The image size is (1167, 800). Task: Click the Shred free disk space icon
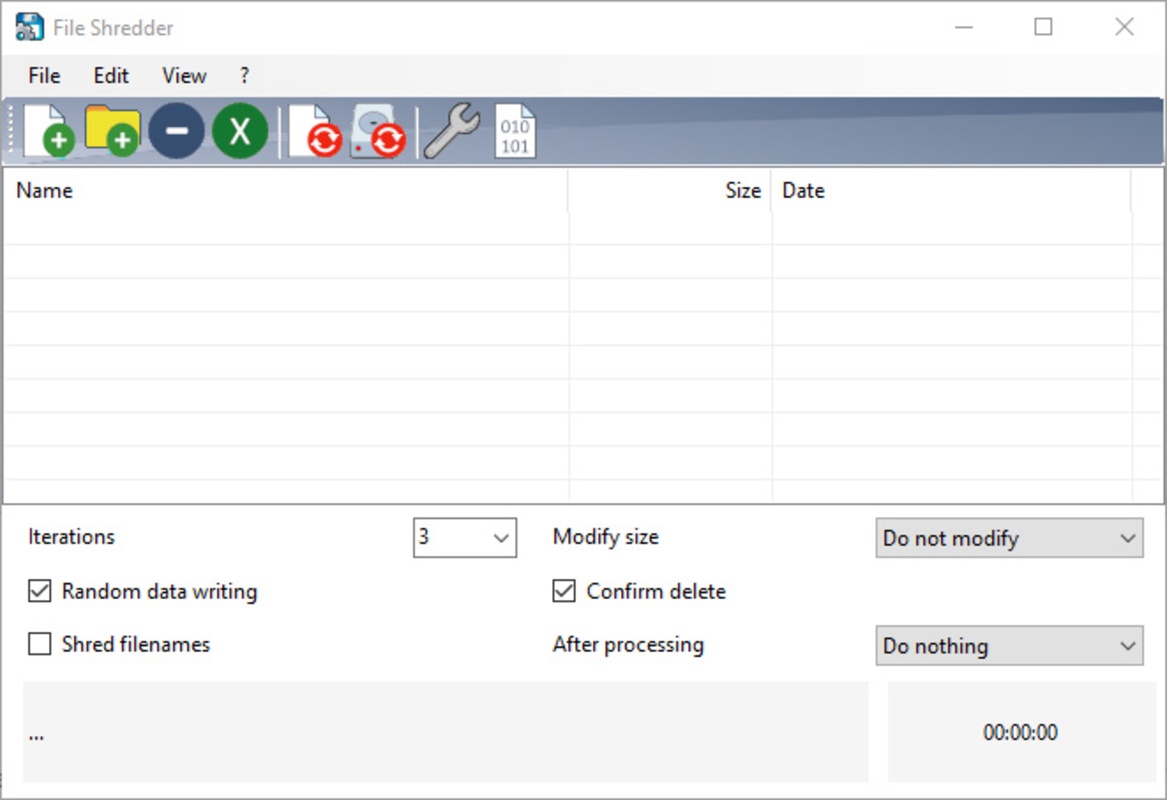click(x=378, y=131)
